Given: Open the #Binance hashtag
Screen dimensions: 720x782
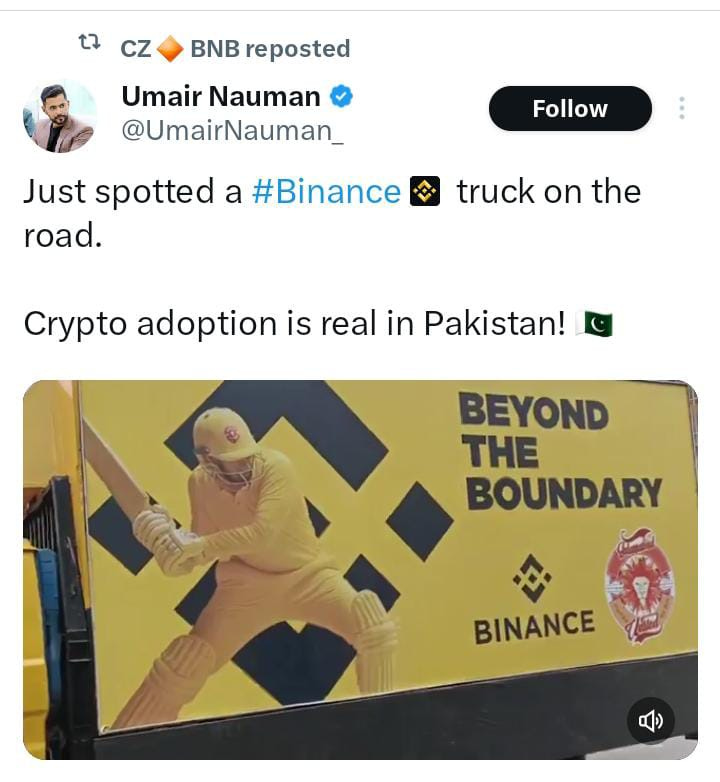Looking at the screenshot, I should [x=326, y=192].
